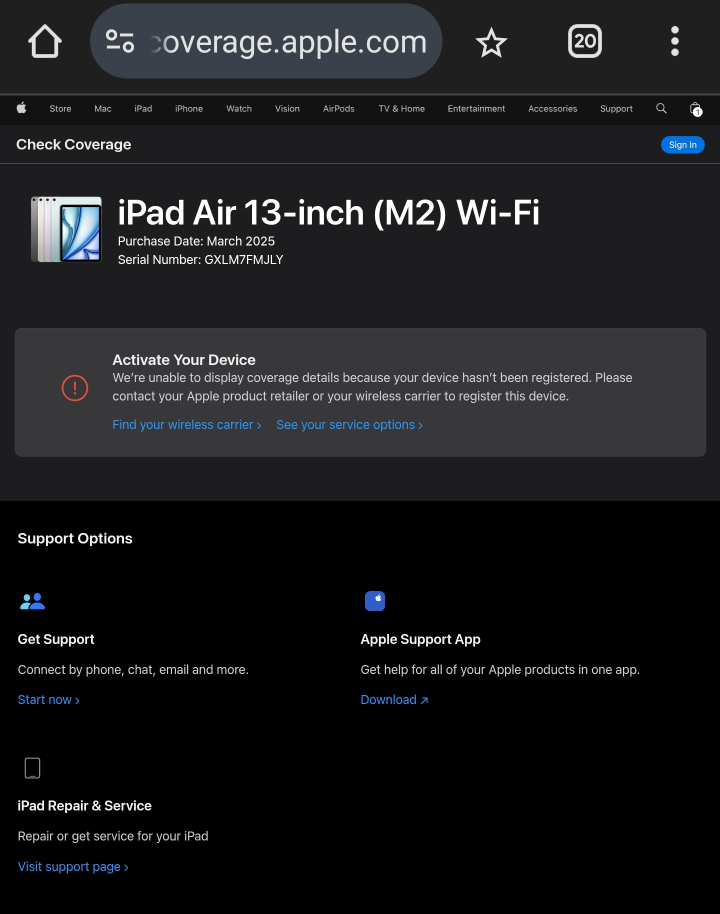Click the Get Support people icon
Image resolution: width=720 pixels, height=914 pixels.
(x=32, y=601)
